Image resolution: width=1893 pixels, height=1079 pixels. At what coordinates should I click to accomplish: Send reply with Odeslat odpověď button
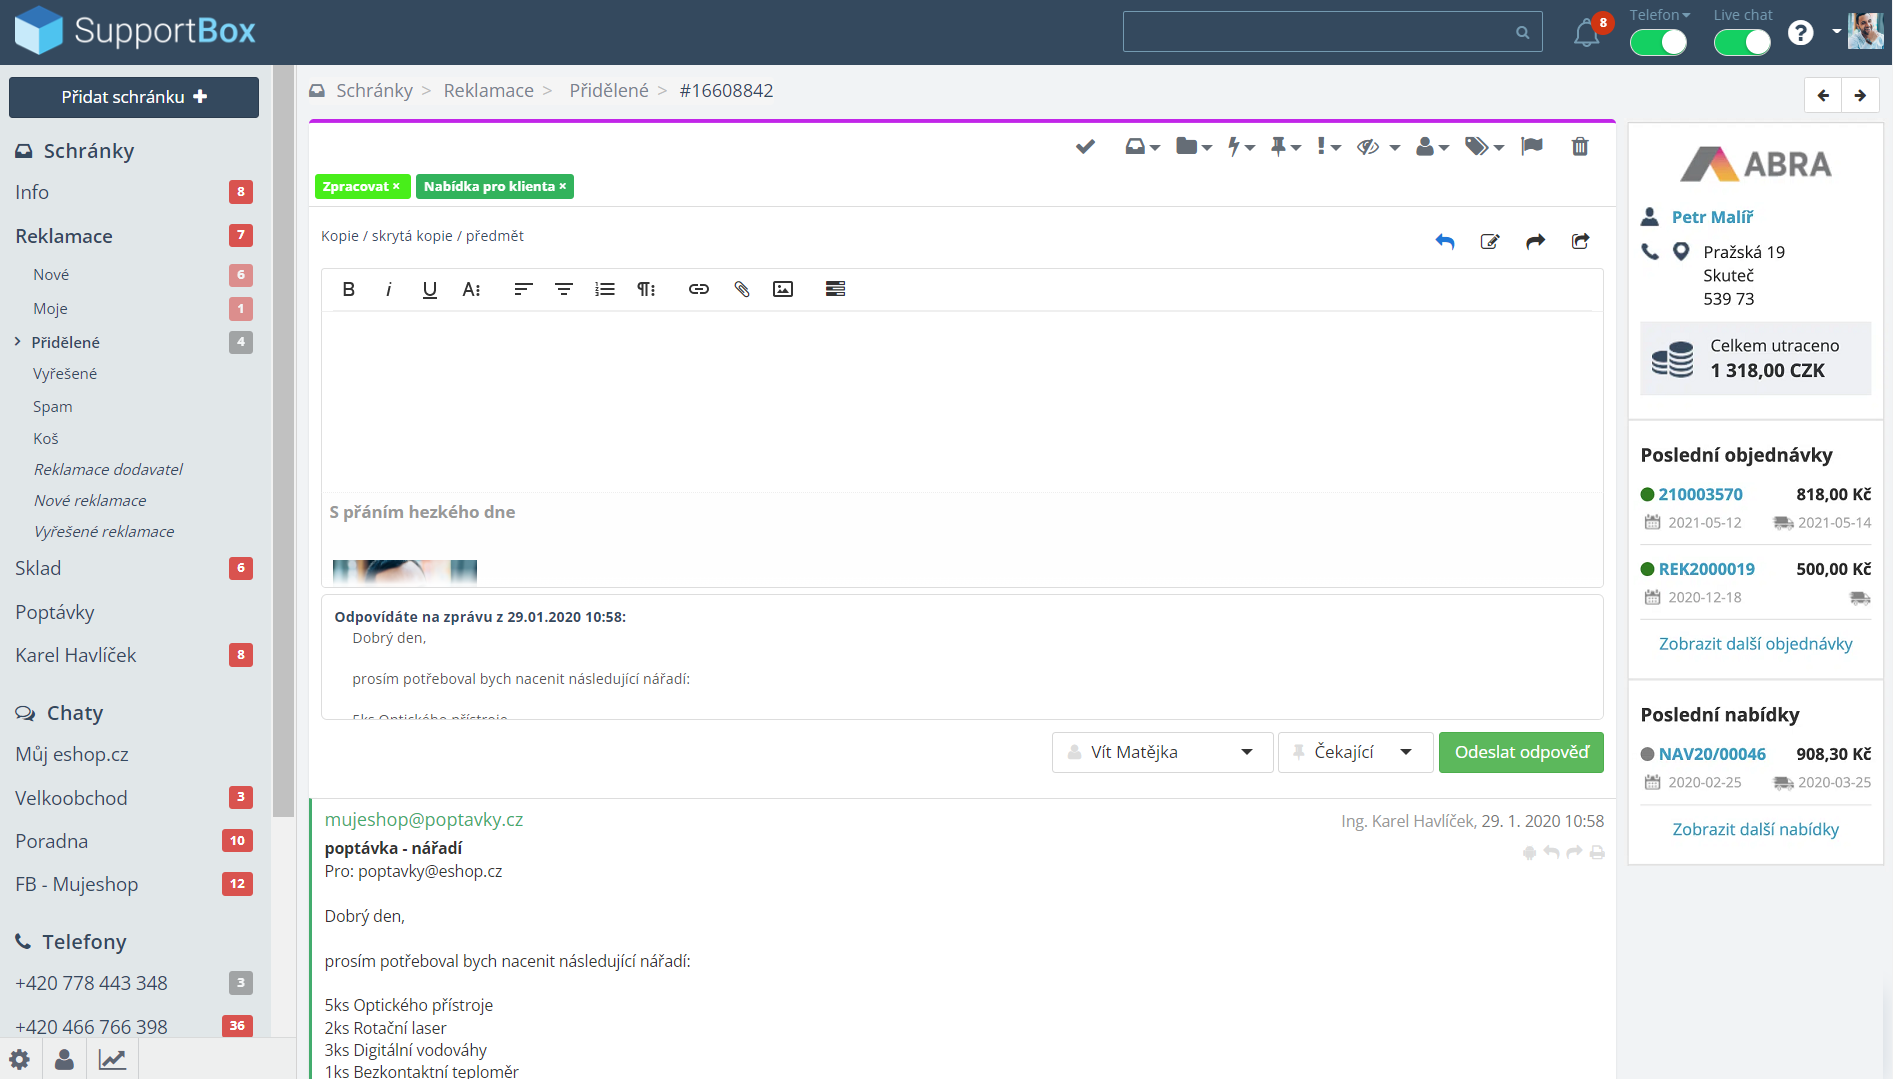pos(1520,752)
